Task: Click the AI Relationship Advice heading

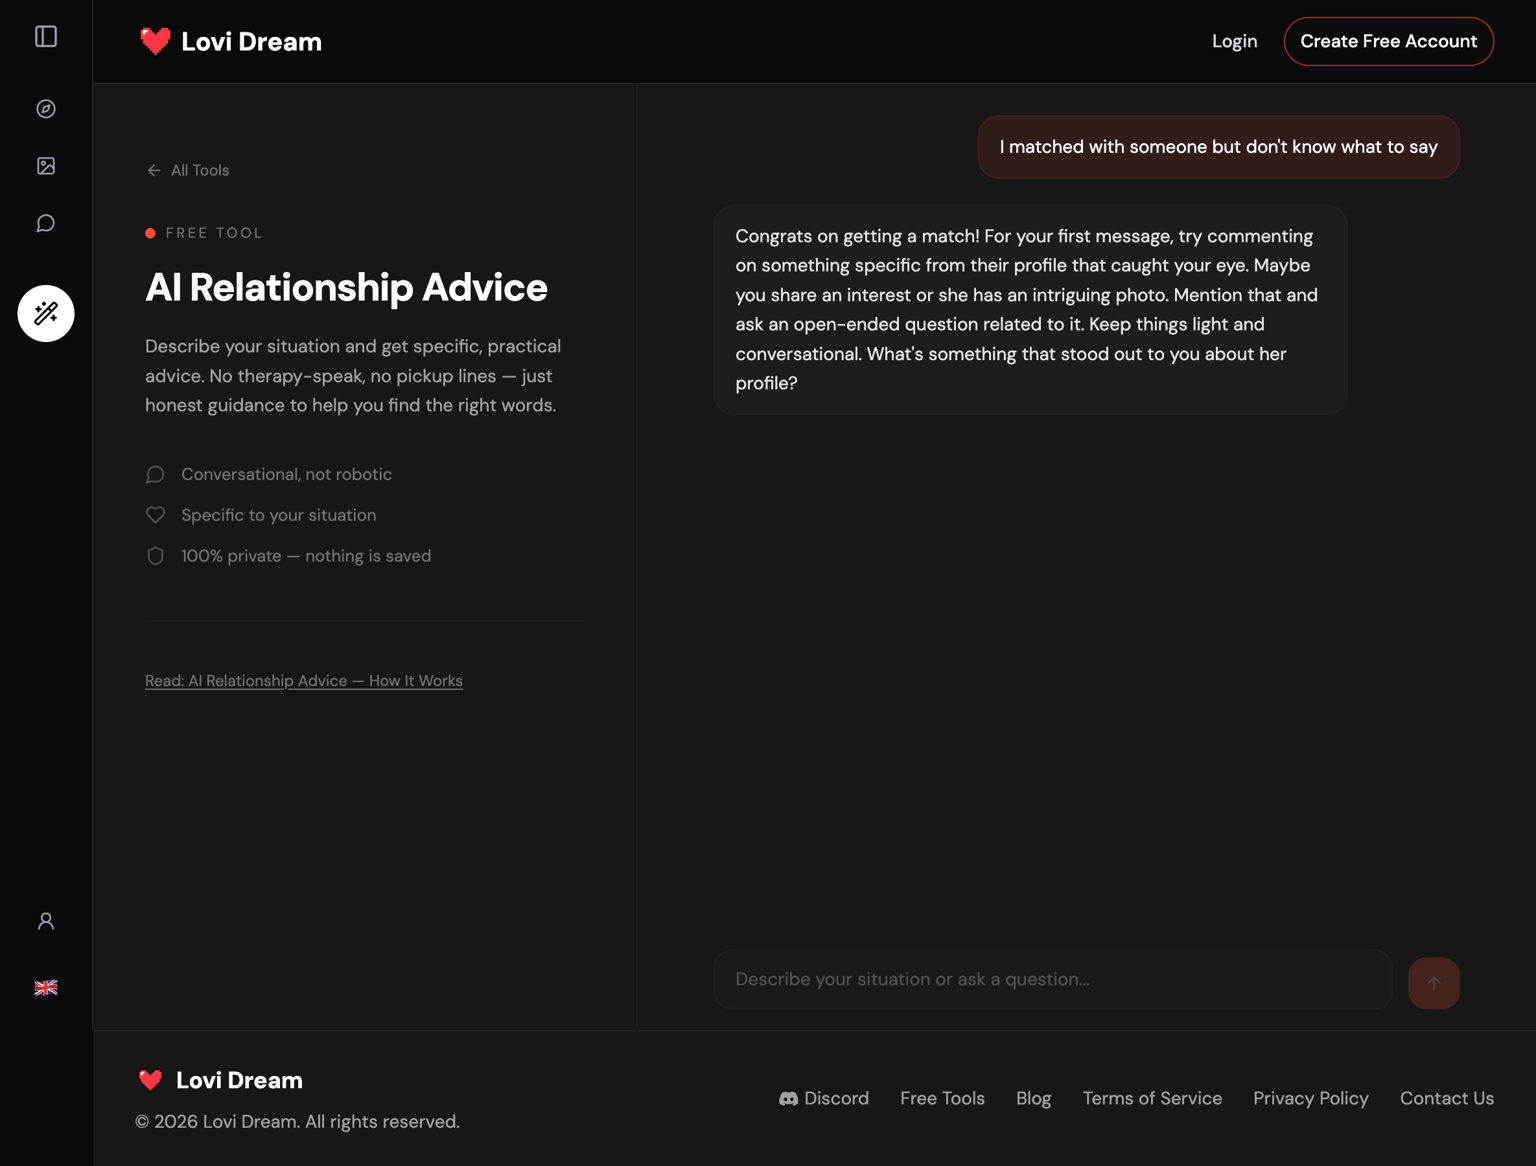Action: click(346, 288)
